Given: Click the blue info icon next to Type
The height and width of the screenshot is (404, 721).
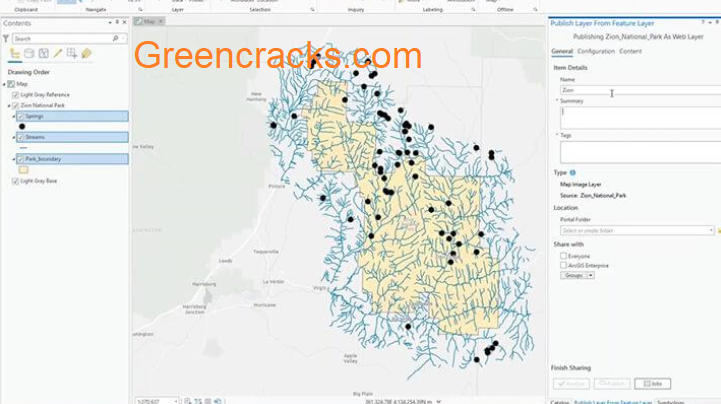Looking at the screenshot, I should point(572,173).
